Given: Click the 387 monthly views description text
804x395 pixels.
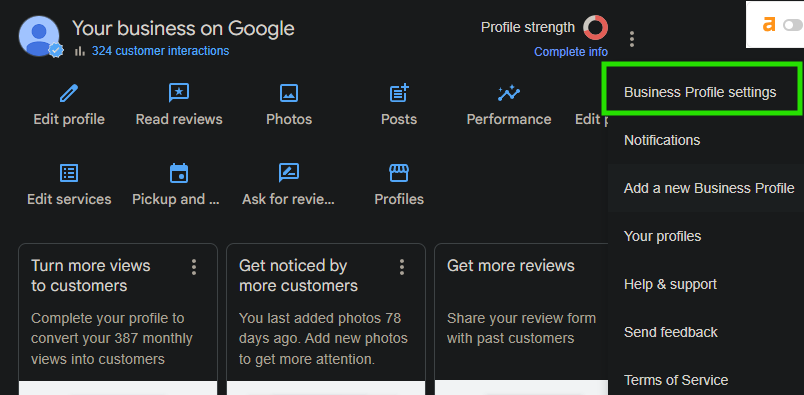Looking at the screenshot, I should coord(112,339).
